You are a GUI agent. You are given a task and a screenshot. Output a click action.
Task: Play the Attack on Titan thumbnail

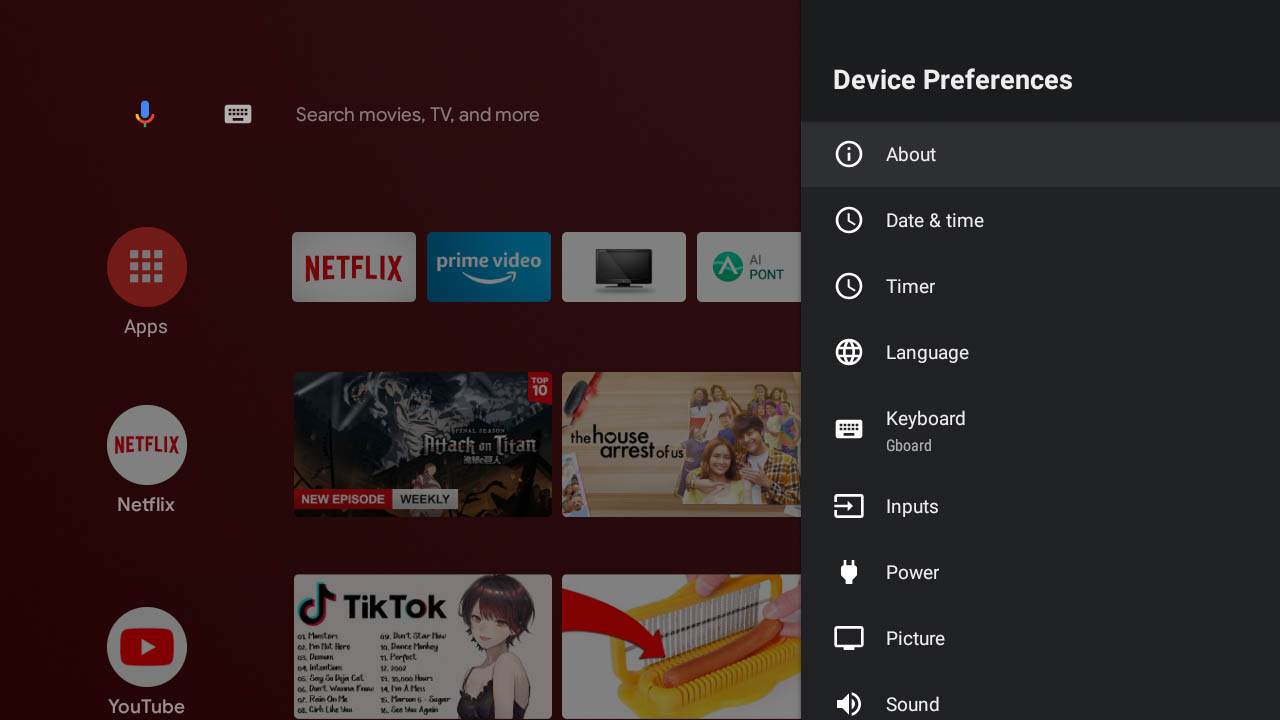pos(422,445)
